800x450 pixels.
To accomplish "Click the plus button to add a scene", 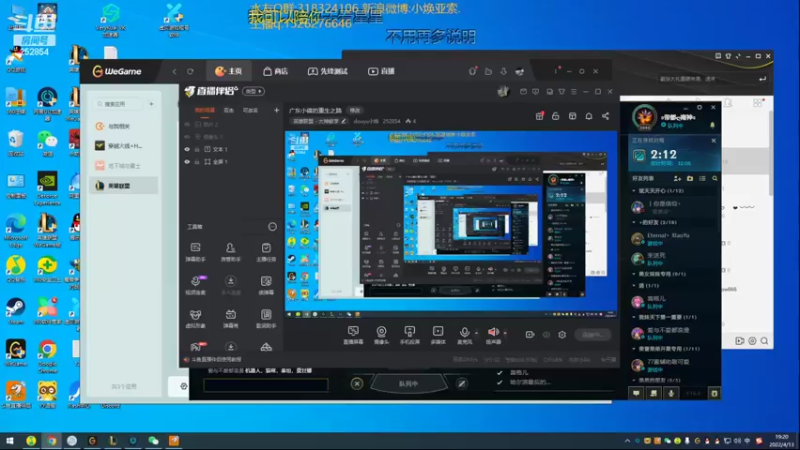I will [277, 110].
